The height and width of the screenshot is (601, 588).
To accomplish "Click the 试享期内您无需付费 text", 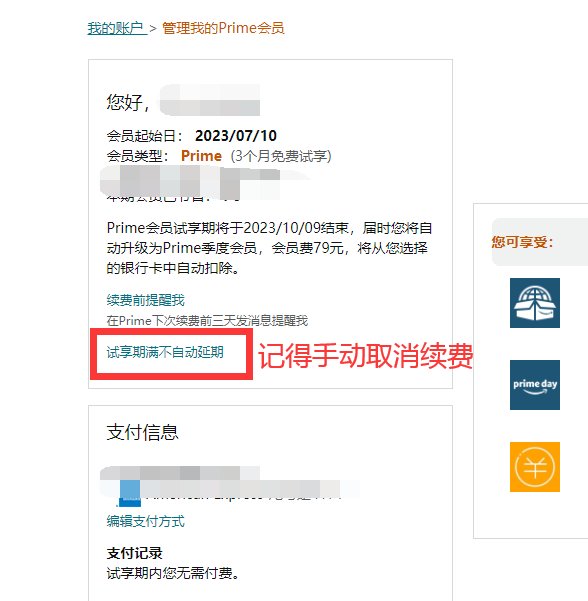I will coord(173,573).
